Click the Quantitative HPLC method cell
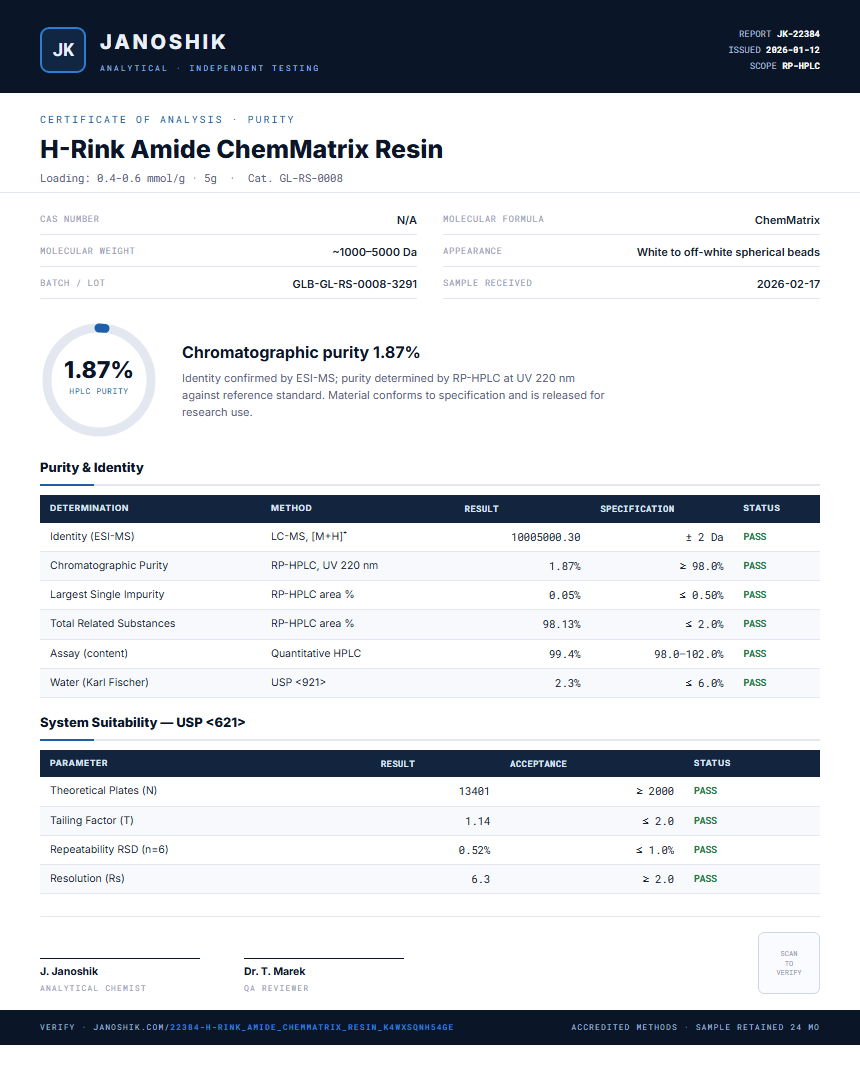 316,654
